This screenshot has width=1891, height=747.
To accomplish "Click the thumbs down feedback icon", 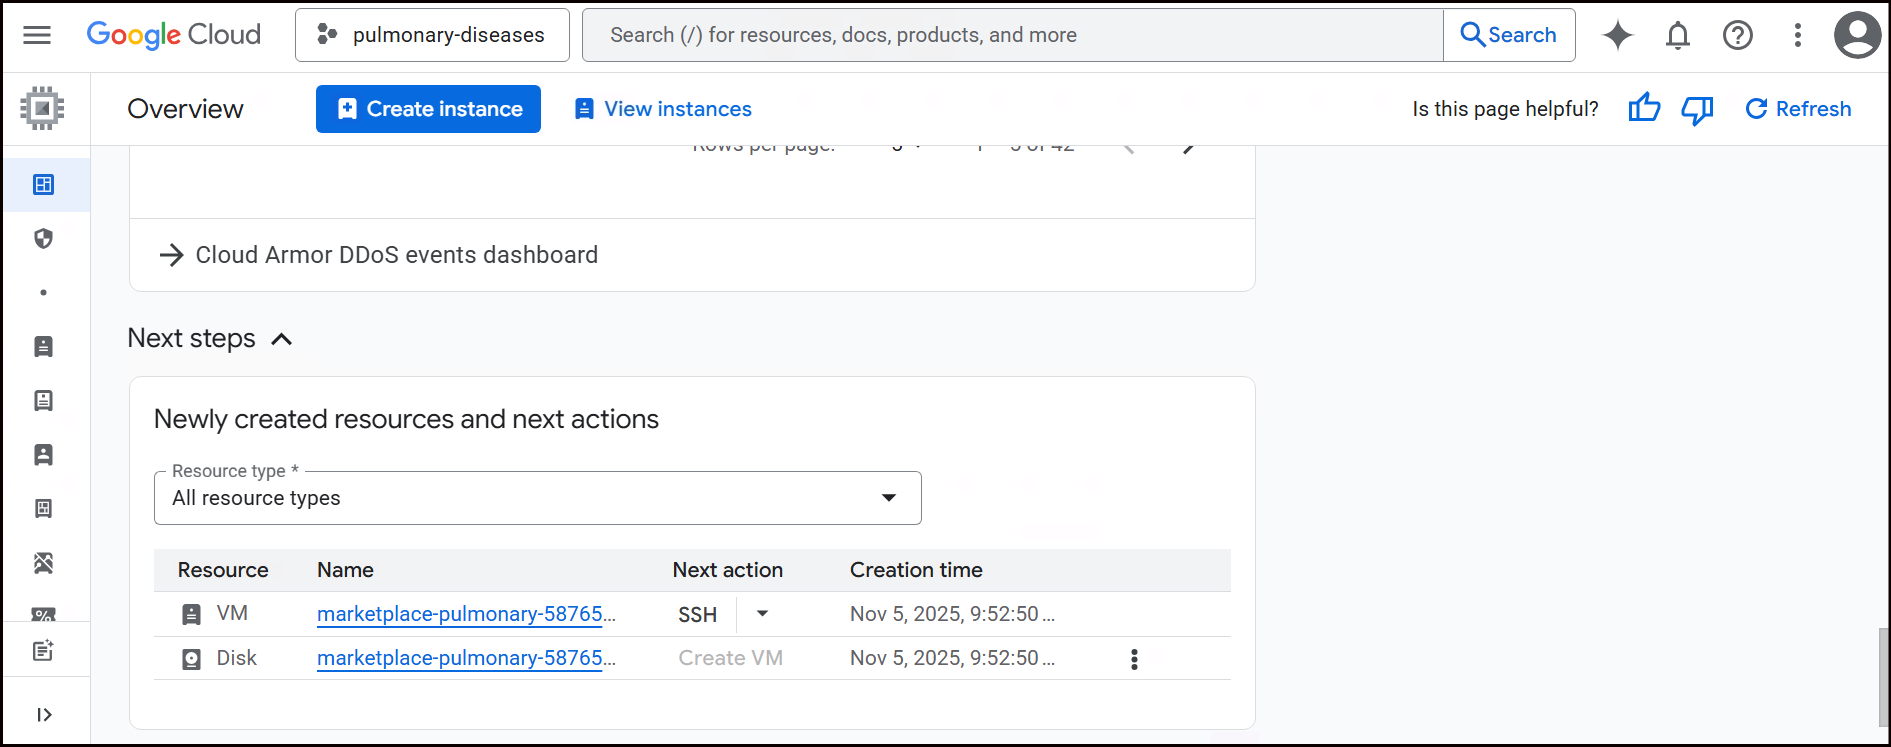I will 1697,108.
